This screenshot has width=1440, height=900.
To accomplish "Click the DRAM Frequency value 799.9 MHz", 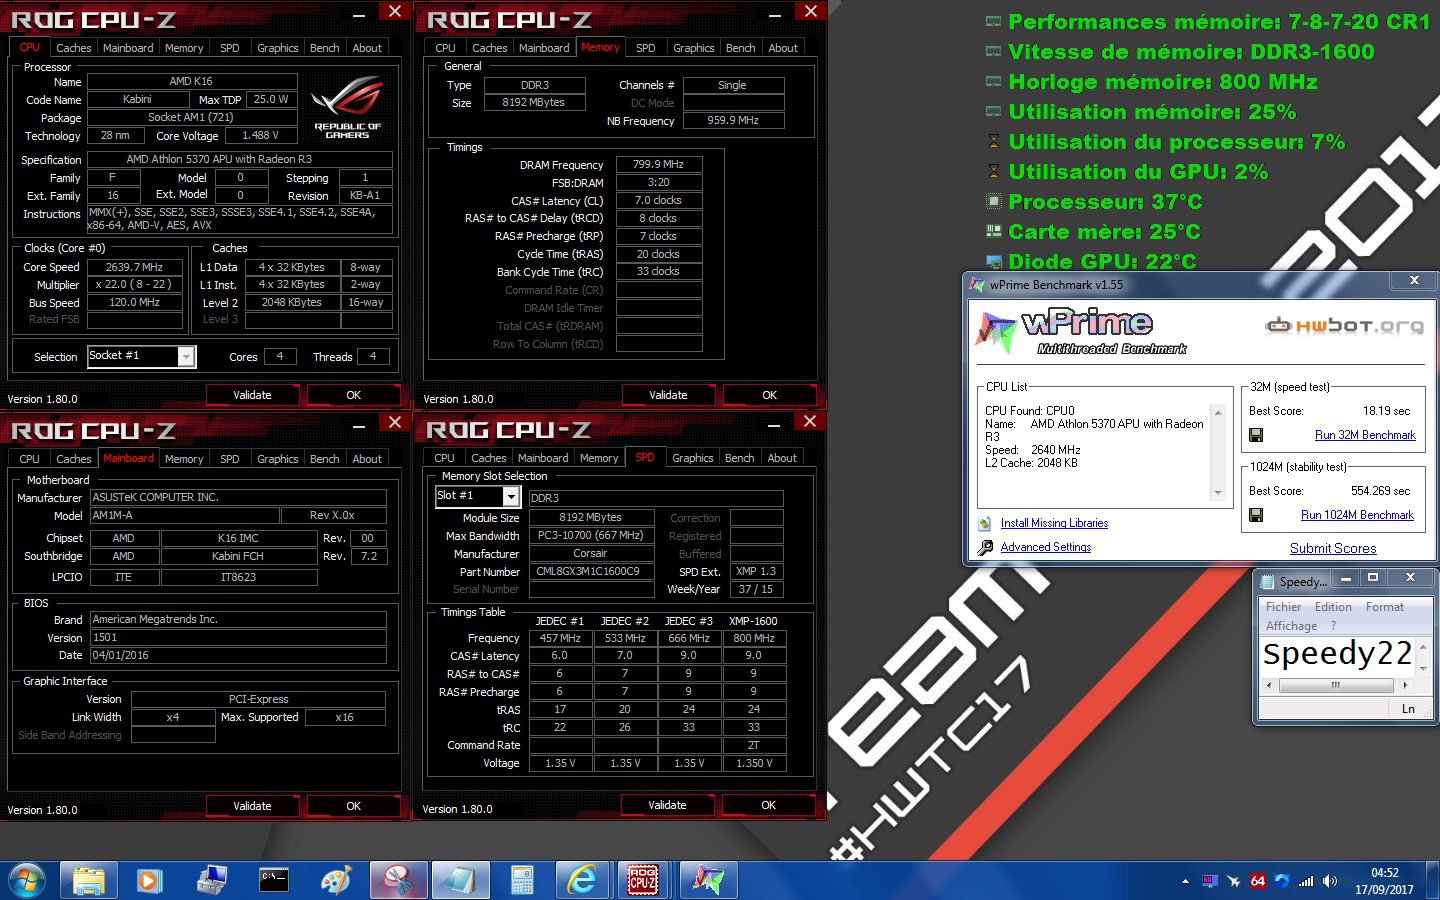I will (659, 164).
